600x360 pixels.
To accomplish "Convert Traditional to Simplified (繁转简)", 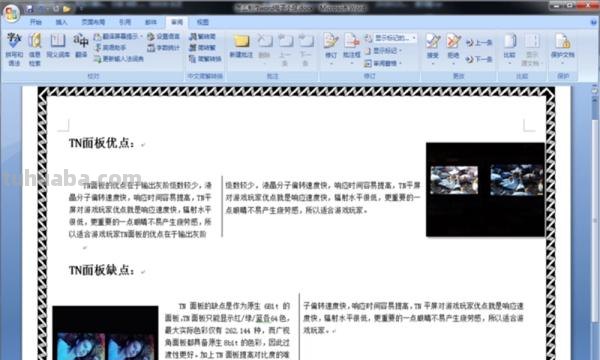I will pos(203,37).
